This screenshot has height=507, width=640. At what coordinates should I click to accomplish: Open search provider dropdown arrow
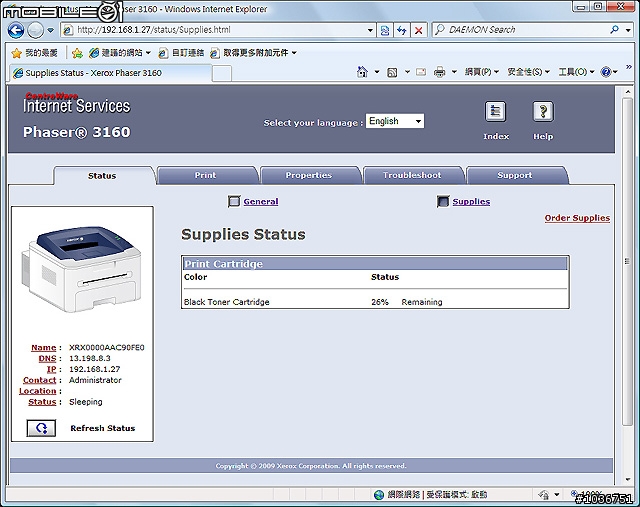click(628, 30)
